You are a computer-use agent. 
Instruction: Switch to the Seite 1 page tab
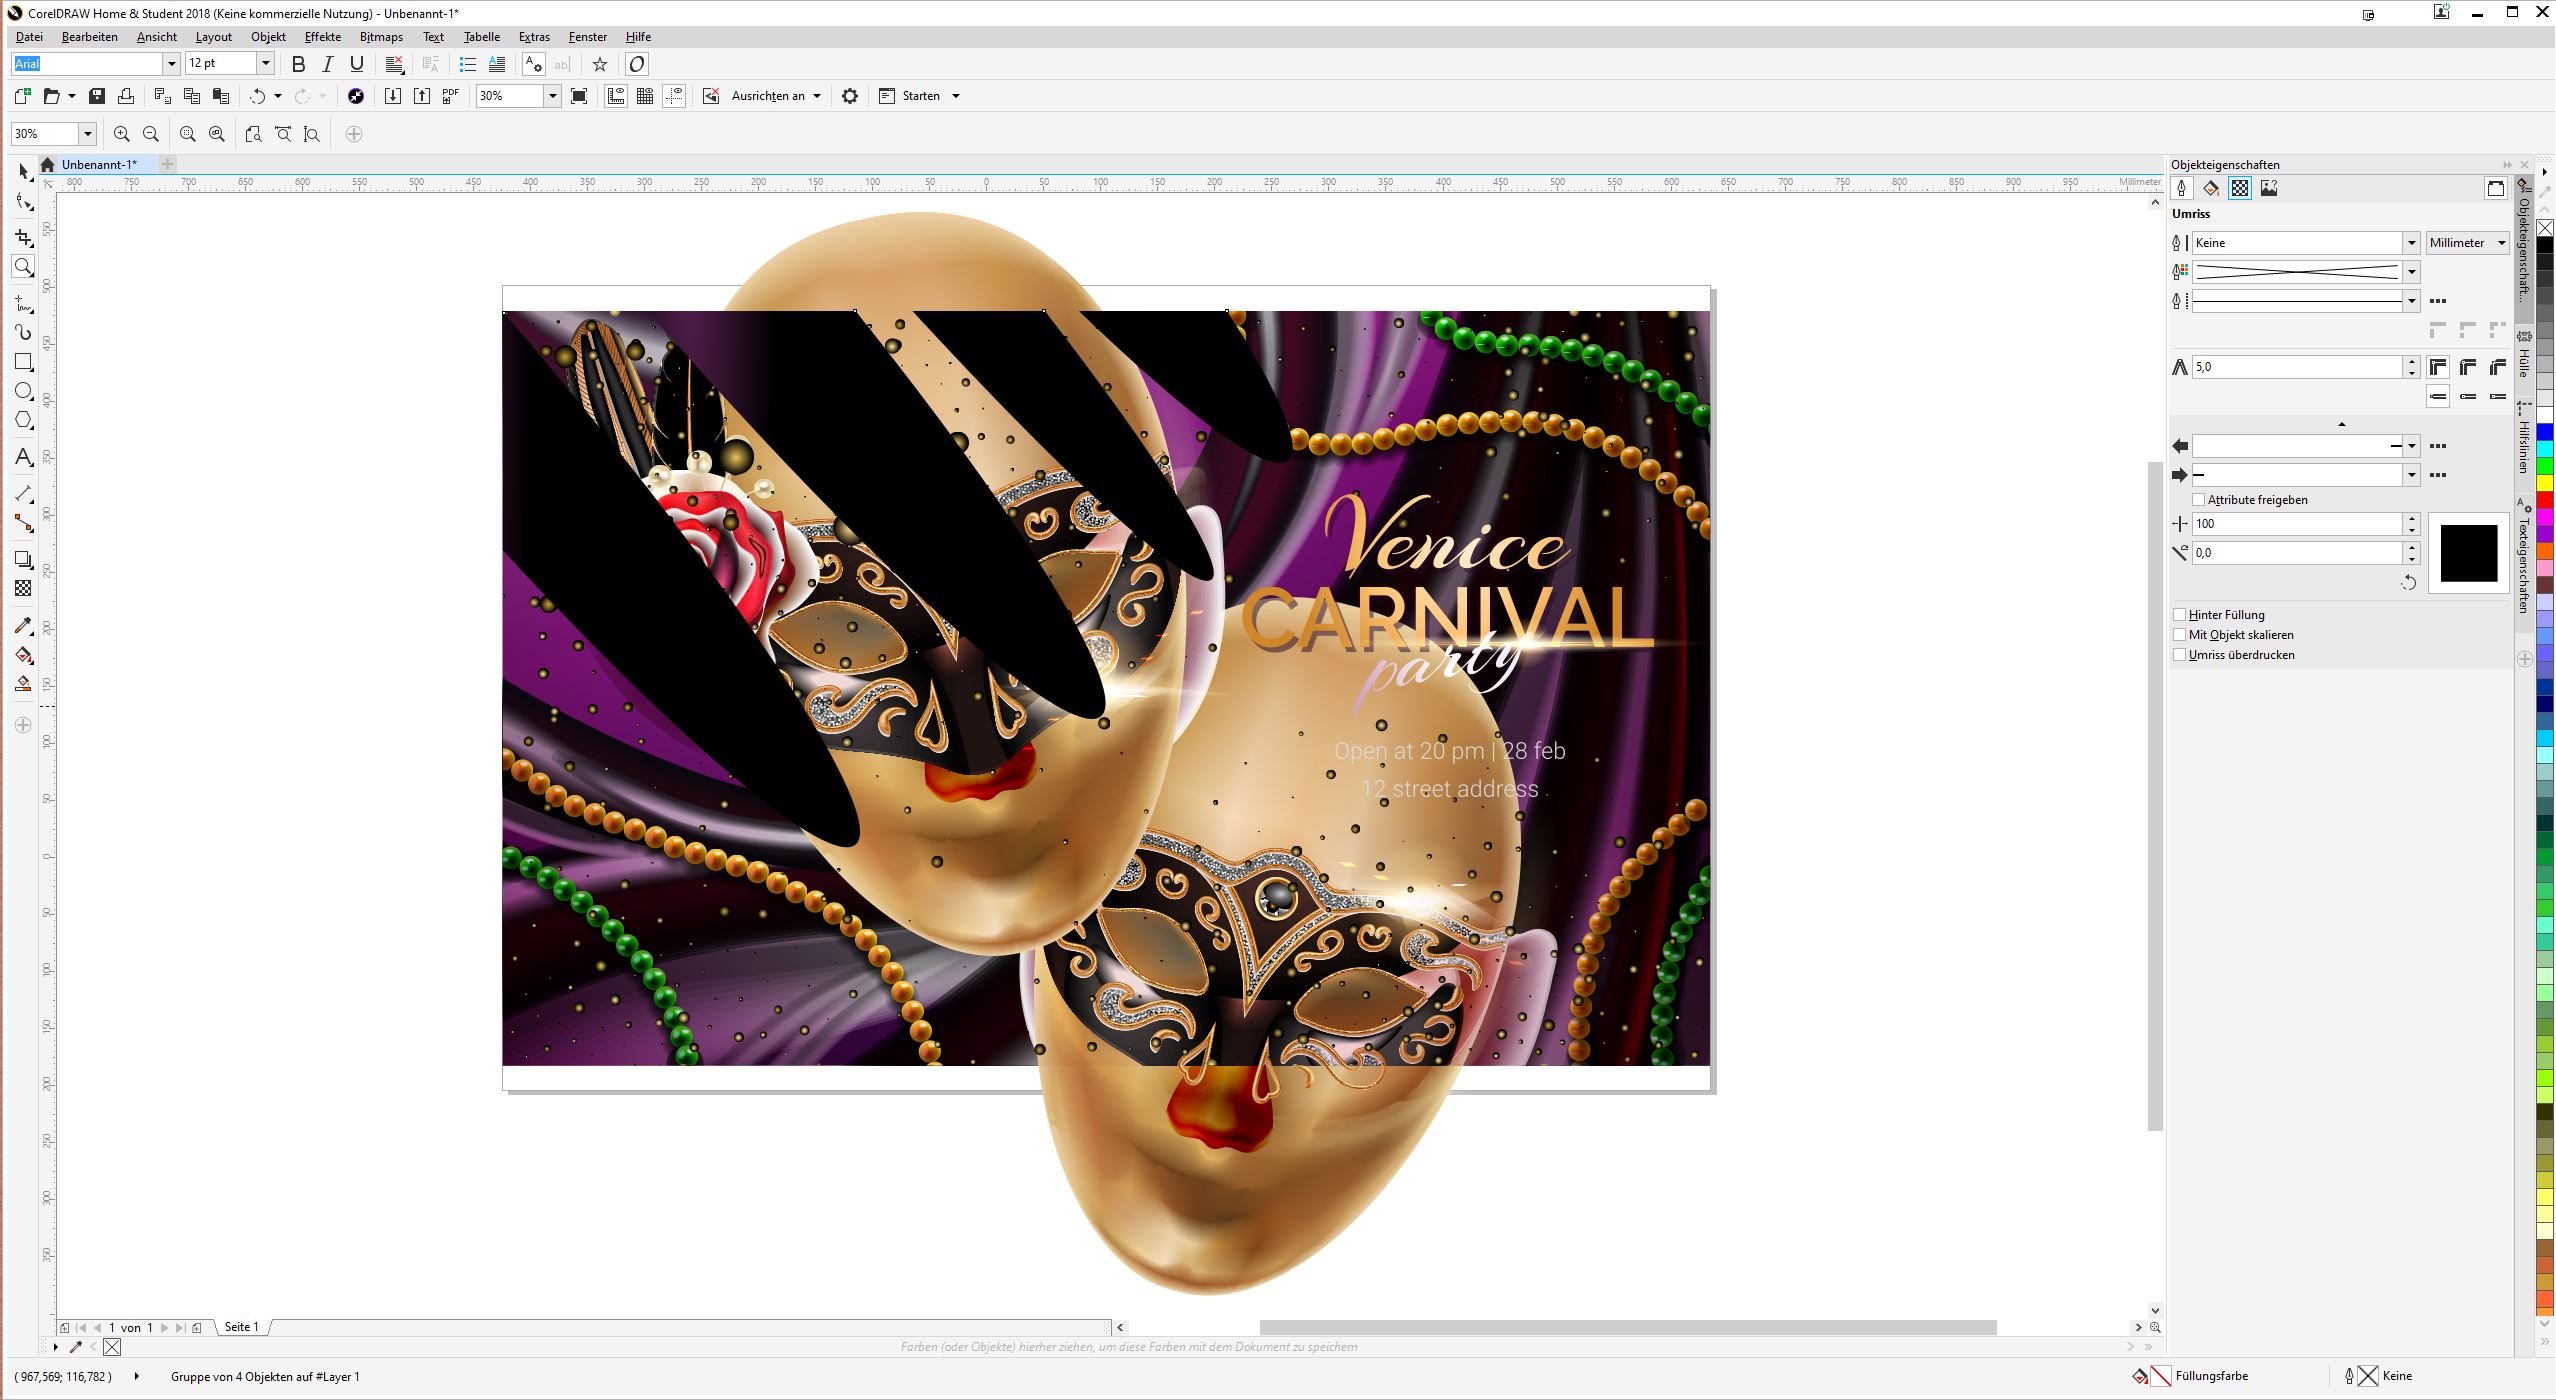click(242, 1327)
